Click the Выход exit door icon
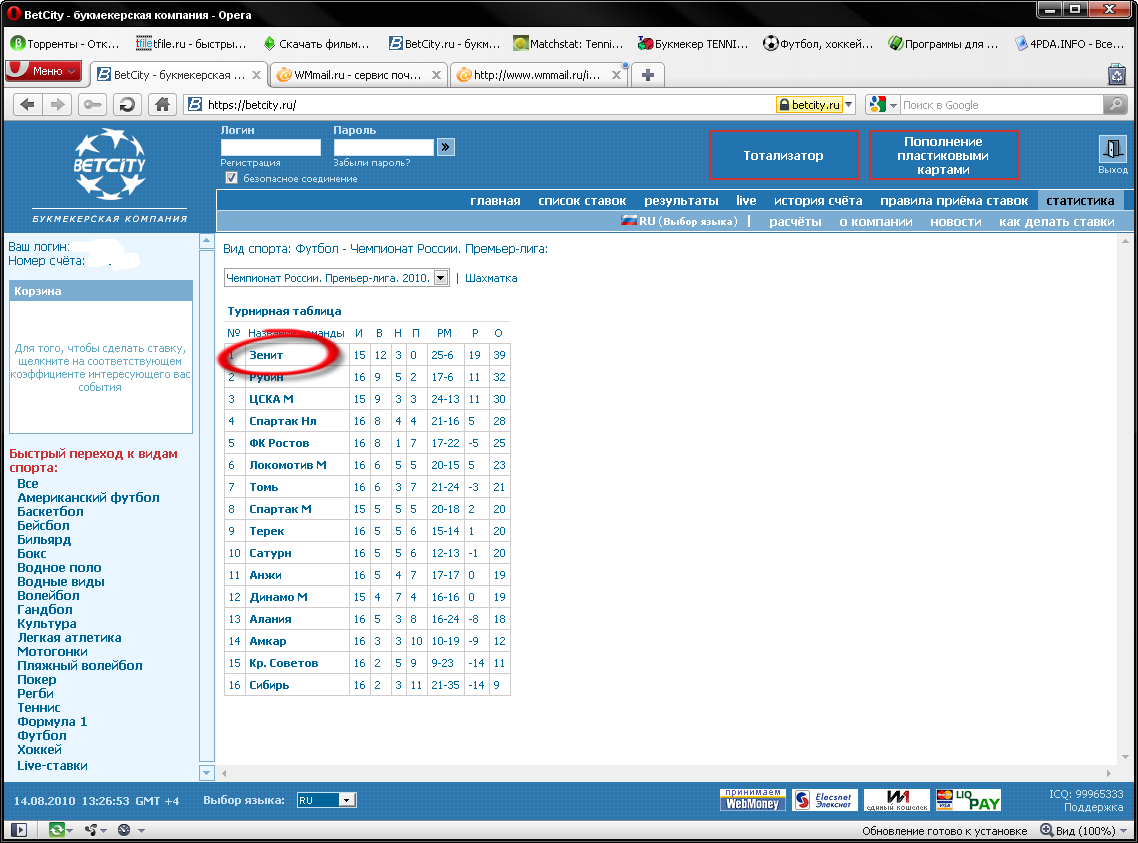The image size is (1138, 843). pyautogui.click(x=1112, y=149)
